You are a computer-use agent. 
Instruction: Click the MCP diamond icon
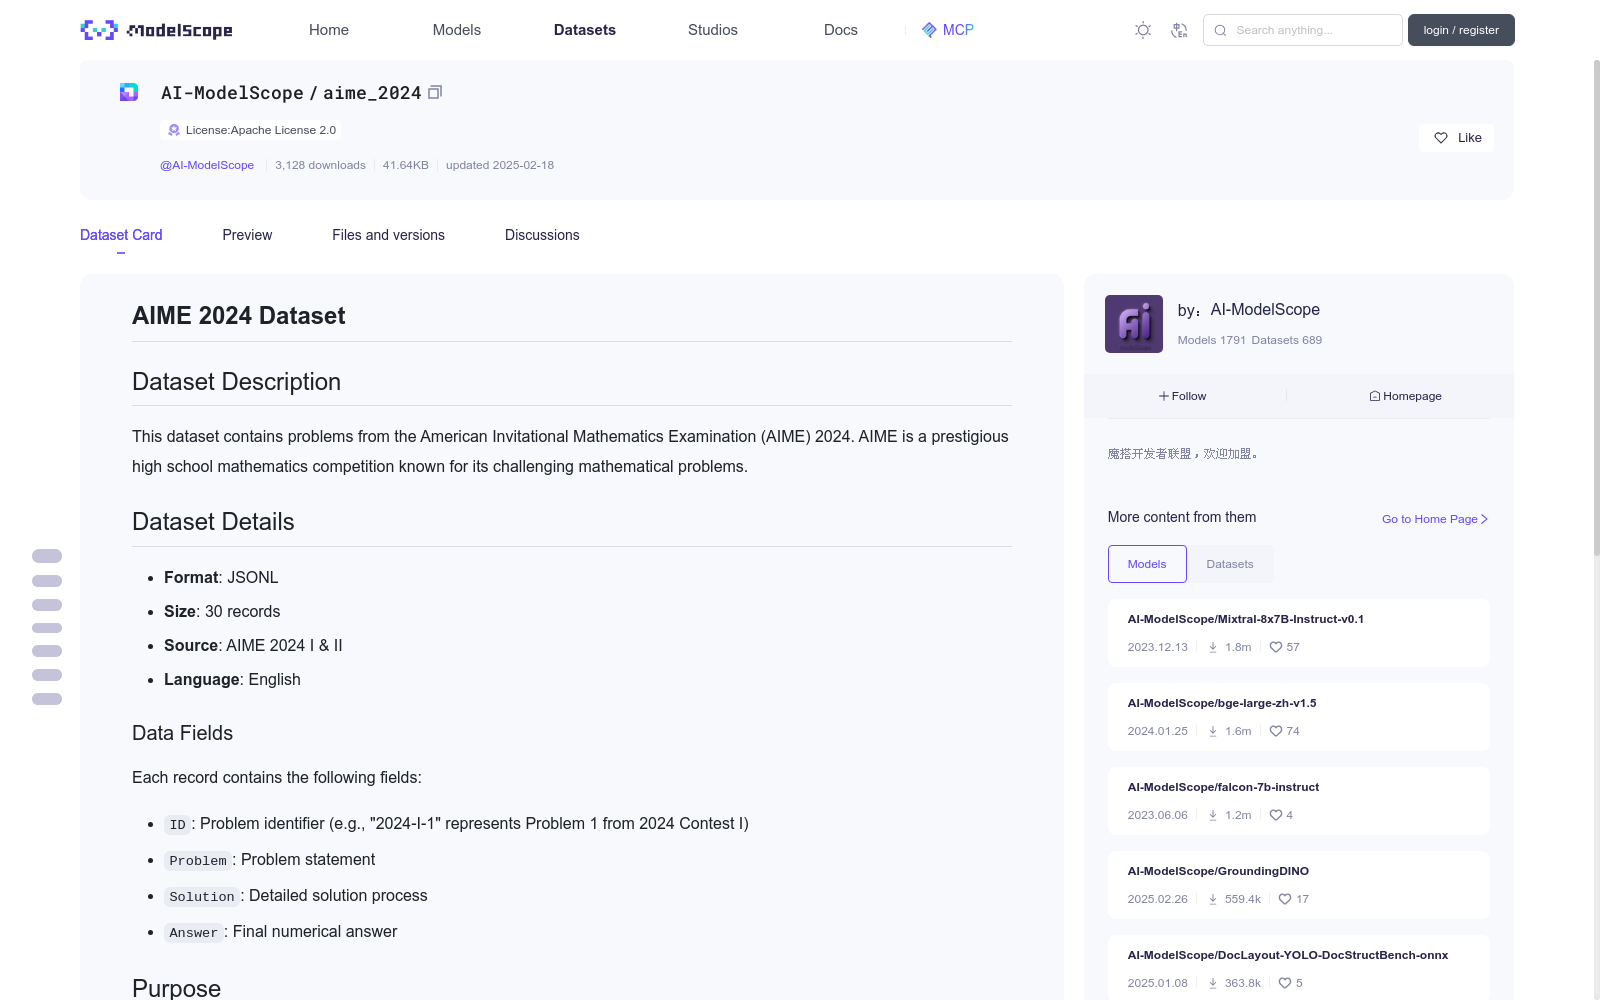(x=929, y=30)
